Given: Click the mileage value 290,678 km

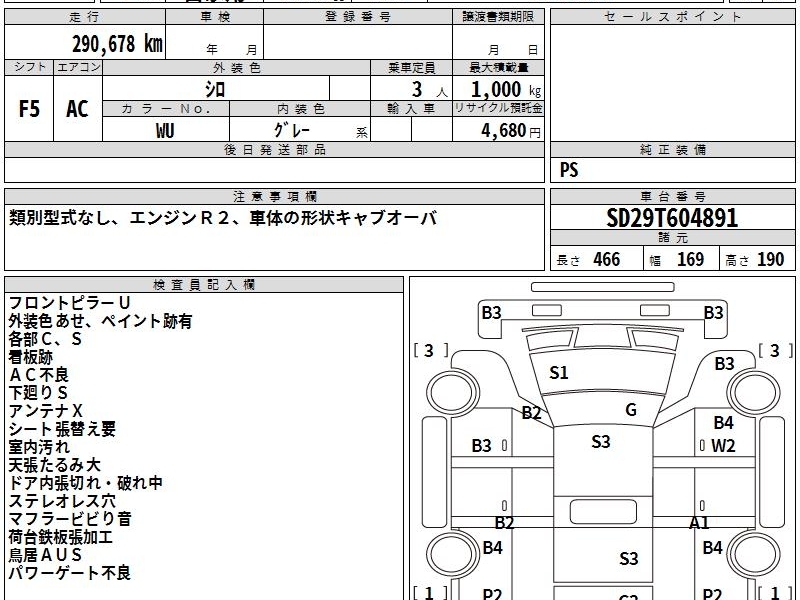Looking at the screenshot, I should pos(117,44).
